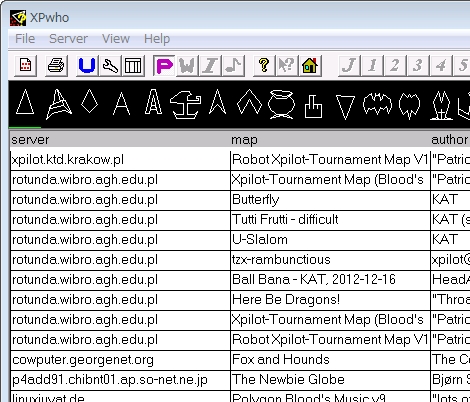Select the outlined letter A ship
This screenshot has height=402, width=470.
[x=153, y=102]
